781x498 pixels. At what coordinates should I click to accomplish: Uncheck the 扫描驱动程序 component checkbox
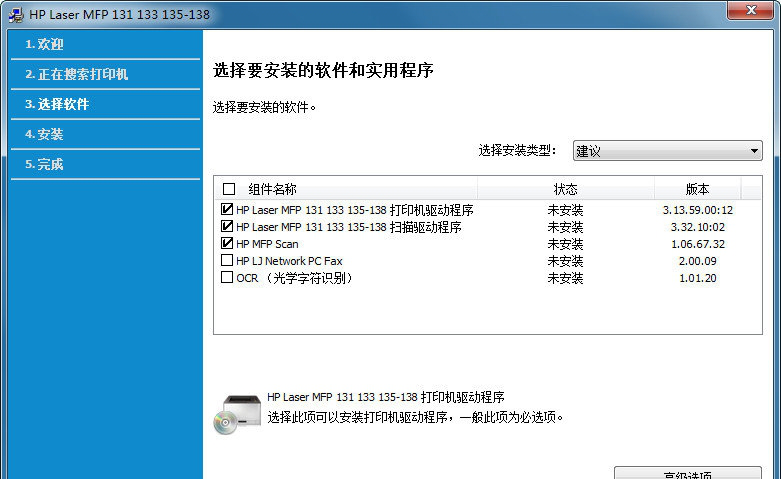pyautogui.click(x=227, y=226)
